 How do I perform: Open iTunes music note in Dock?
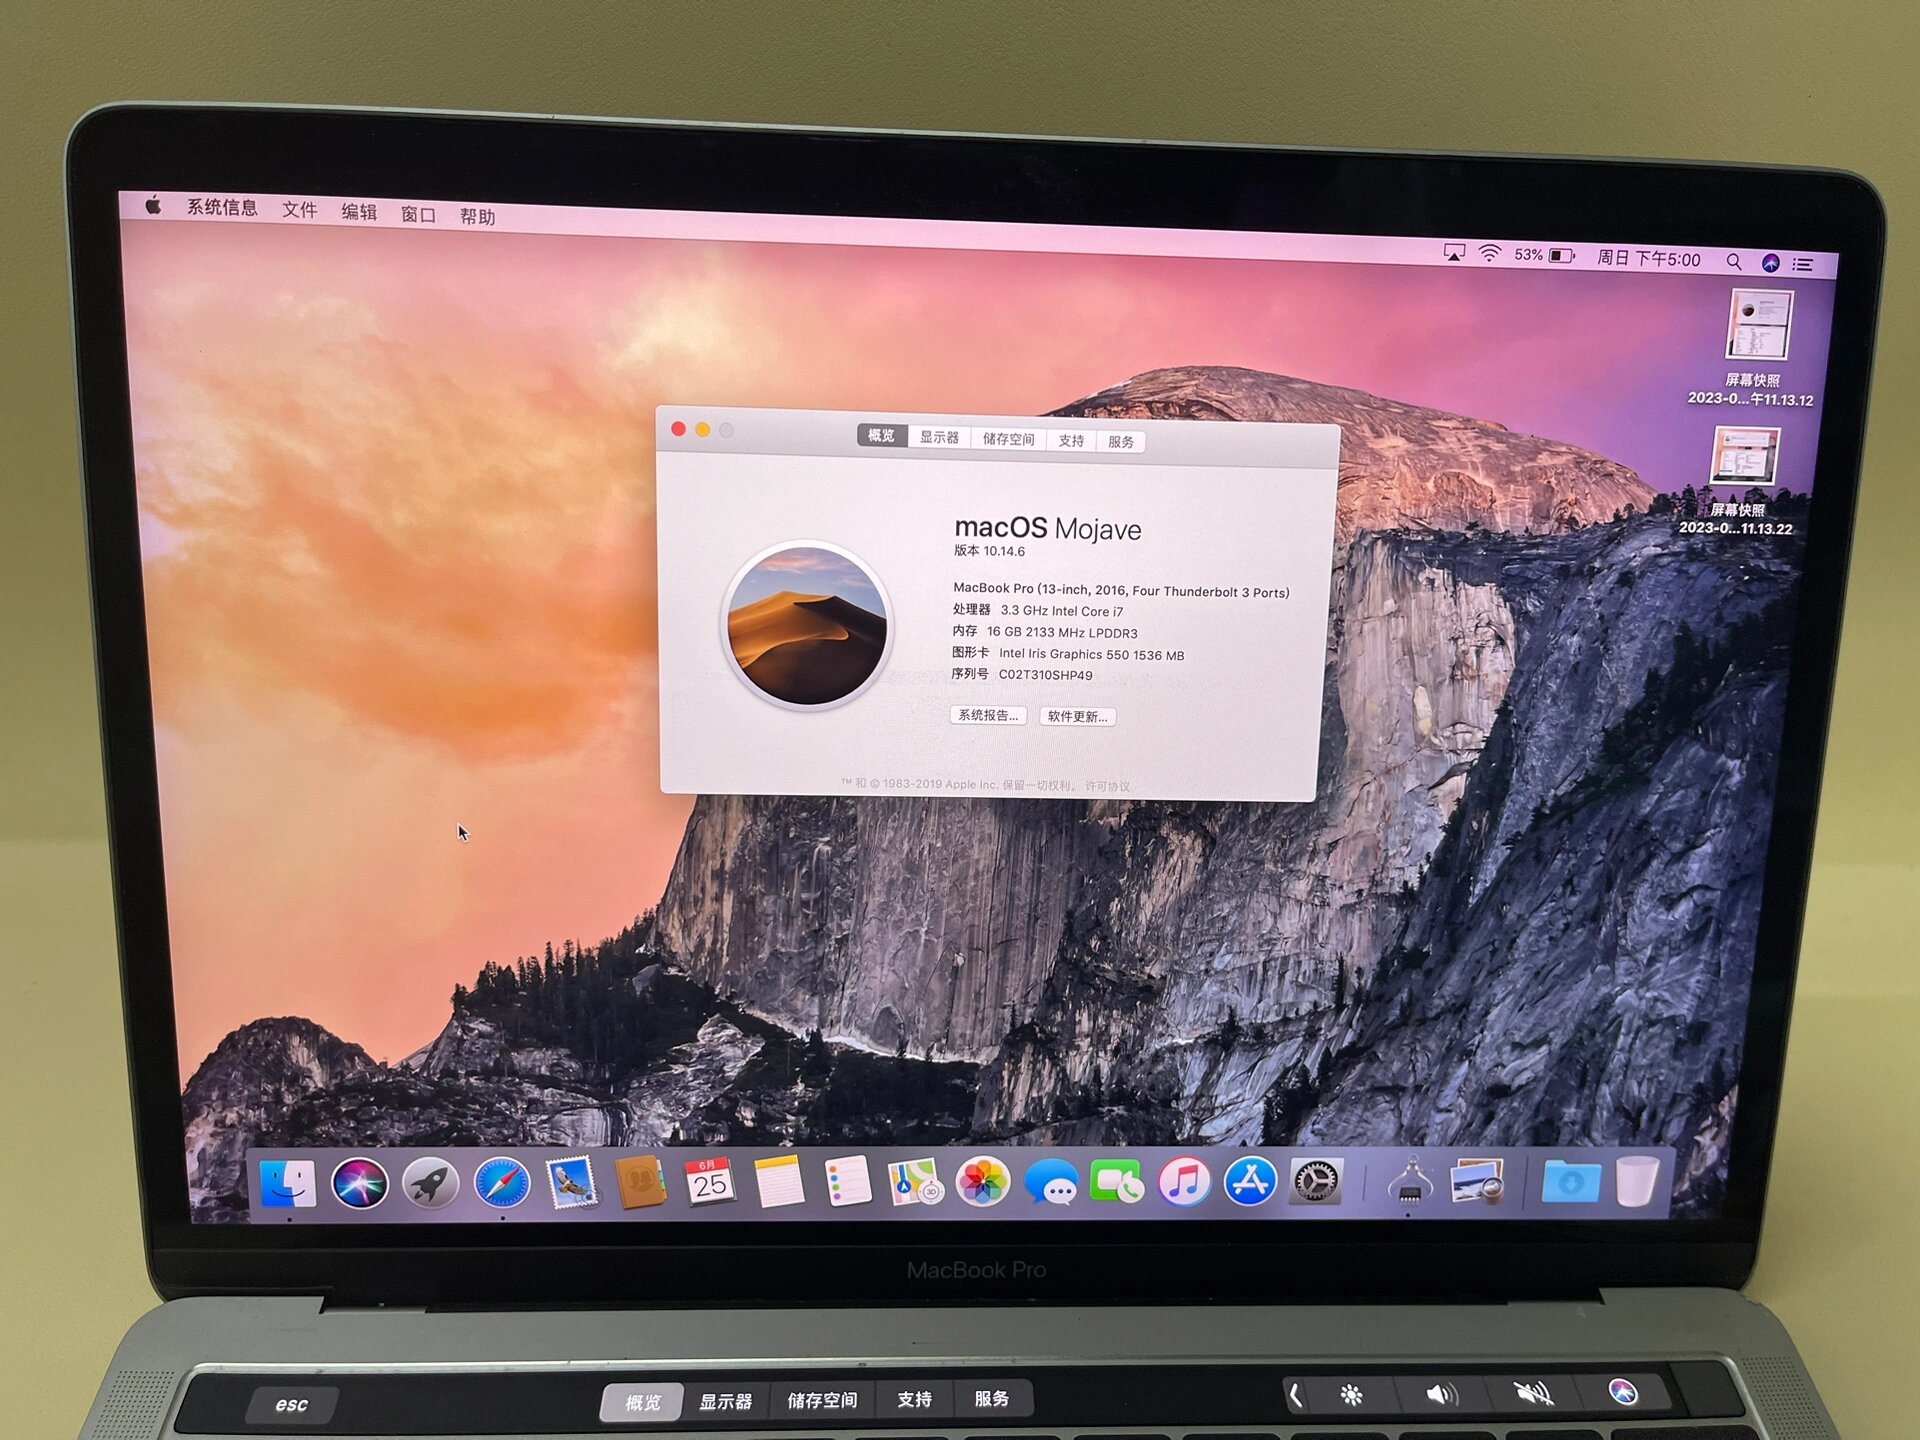point(1184,1182)
